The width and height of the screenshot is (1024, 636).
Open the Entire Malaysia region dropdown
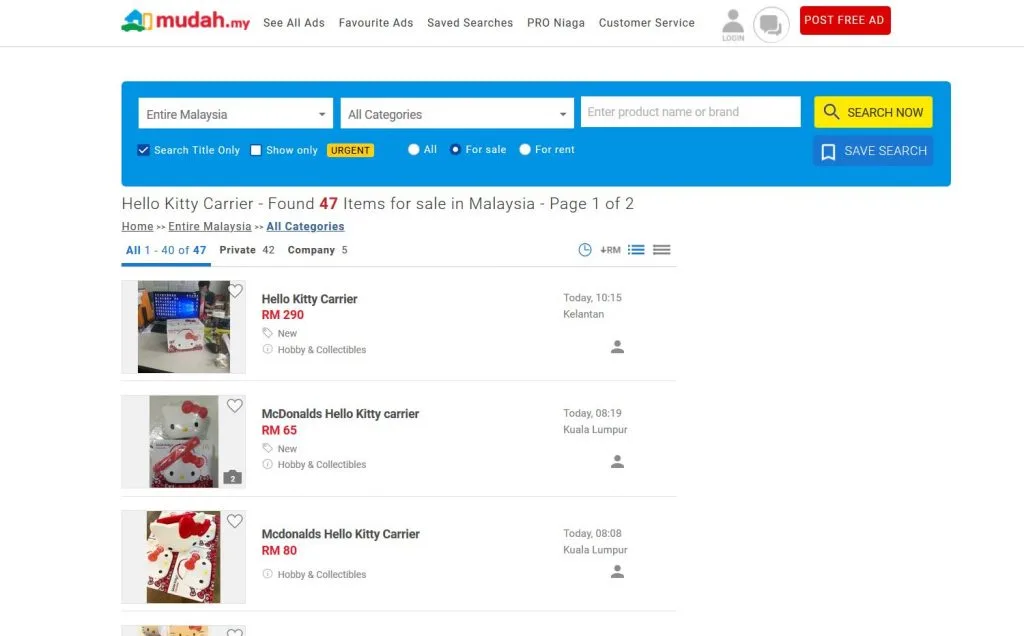pos(235,114)
